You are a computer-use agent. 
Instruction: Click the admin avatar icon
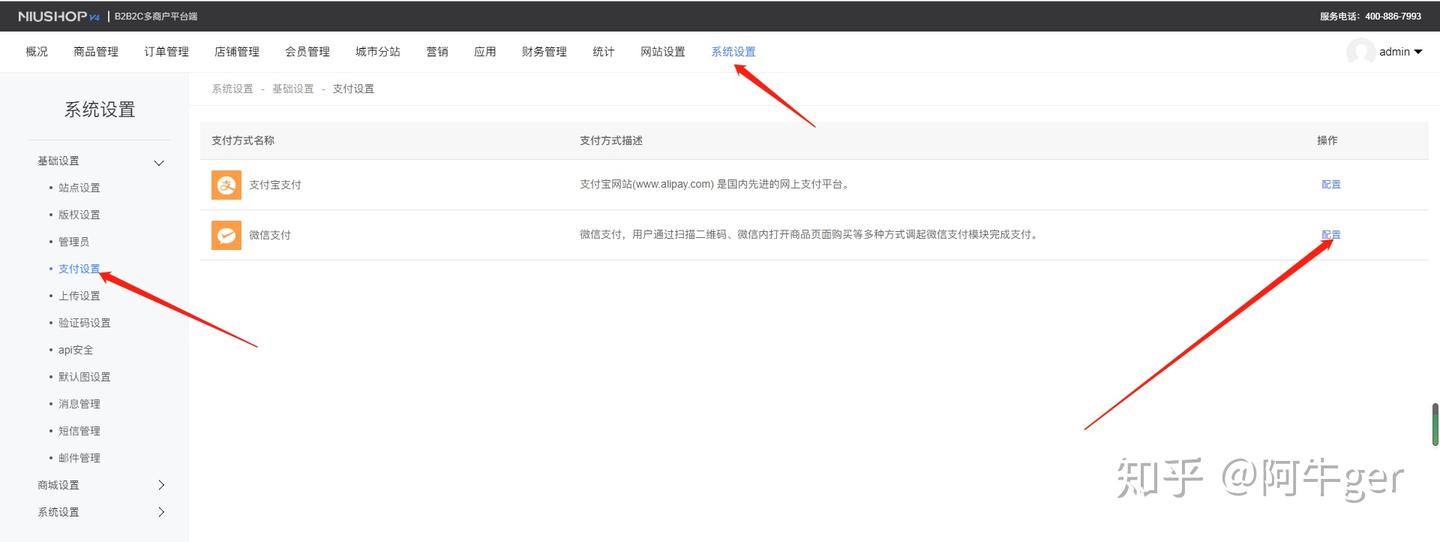click(x=1361, y=52)
